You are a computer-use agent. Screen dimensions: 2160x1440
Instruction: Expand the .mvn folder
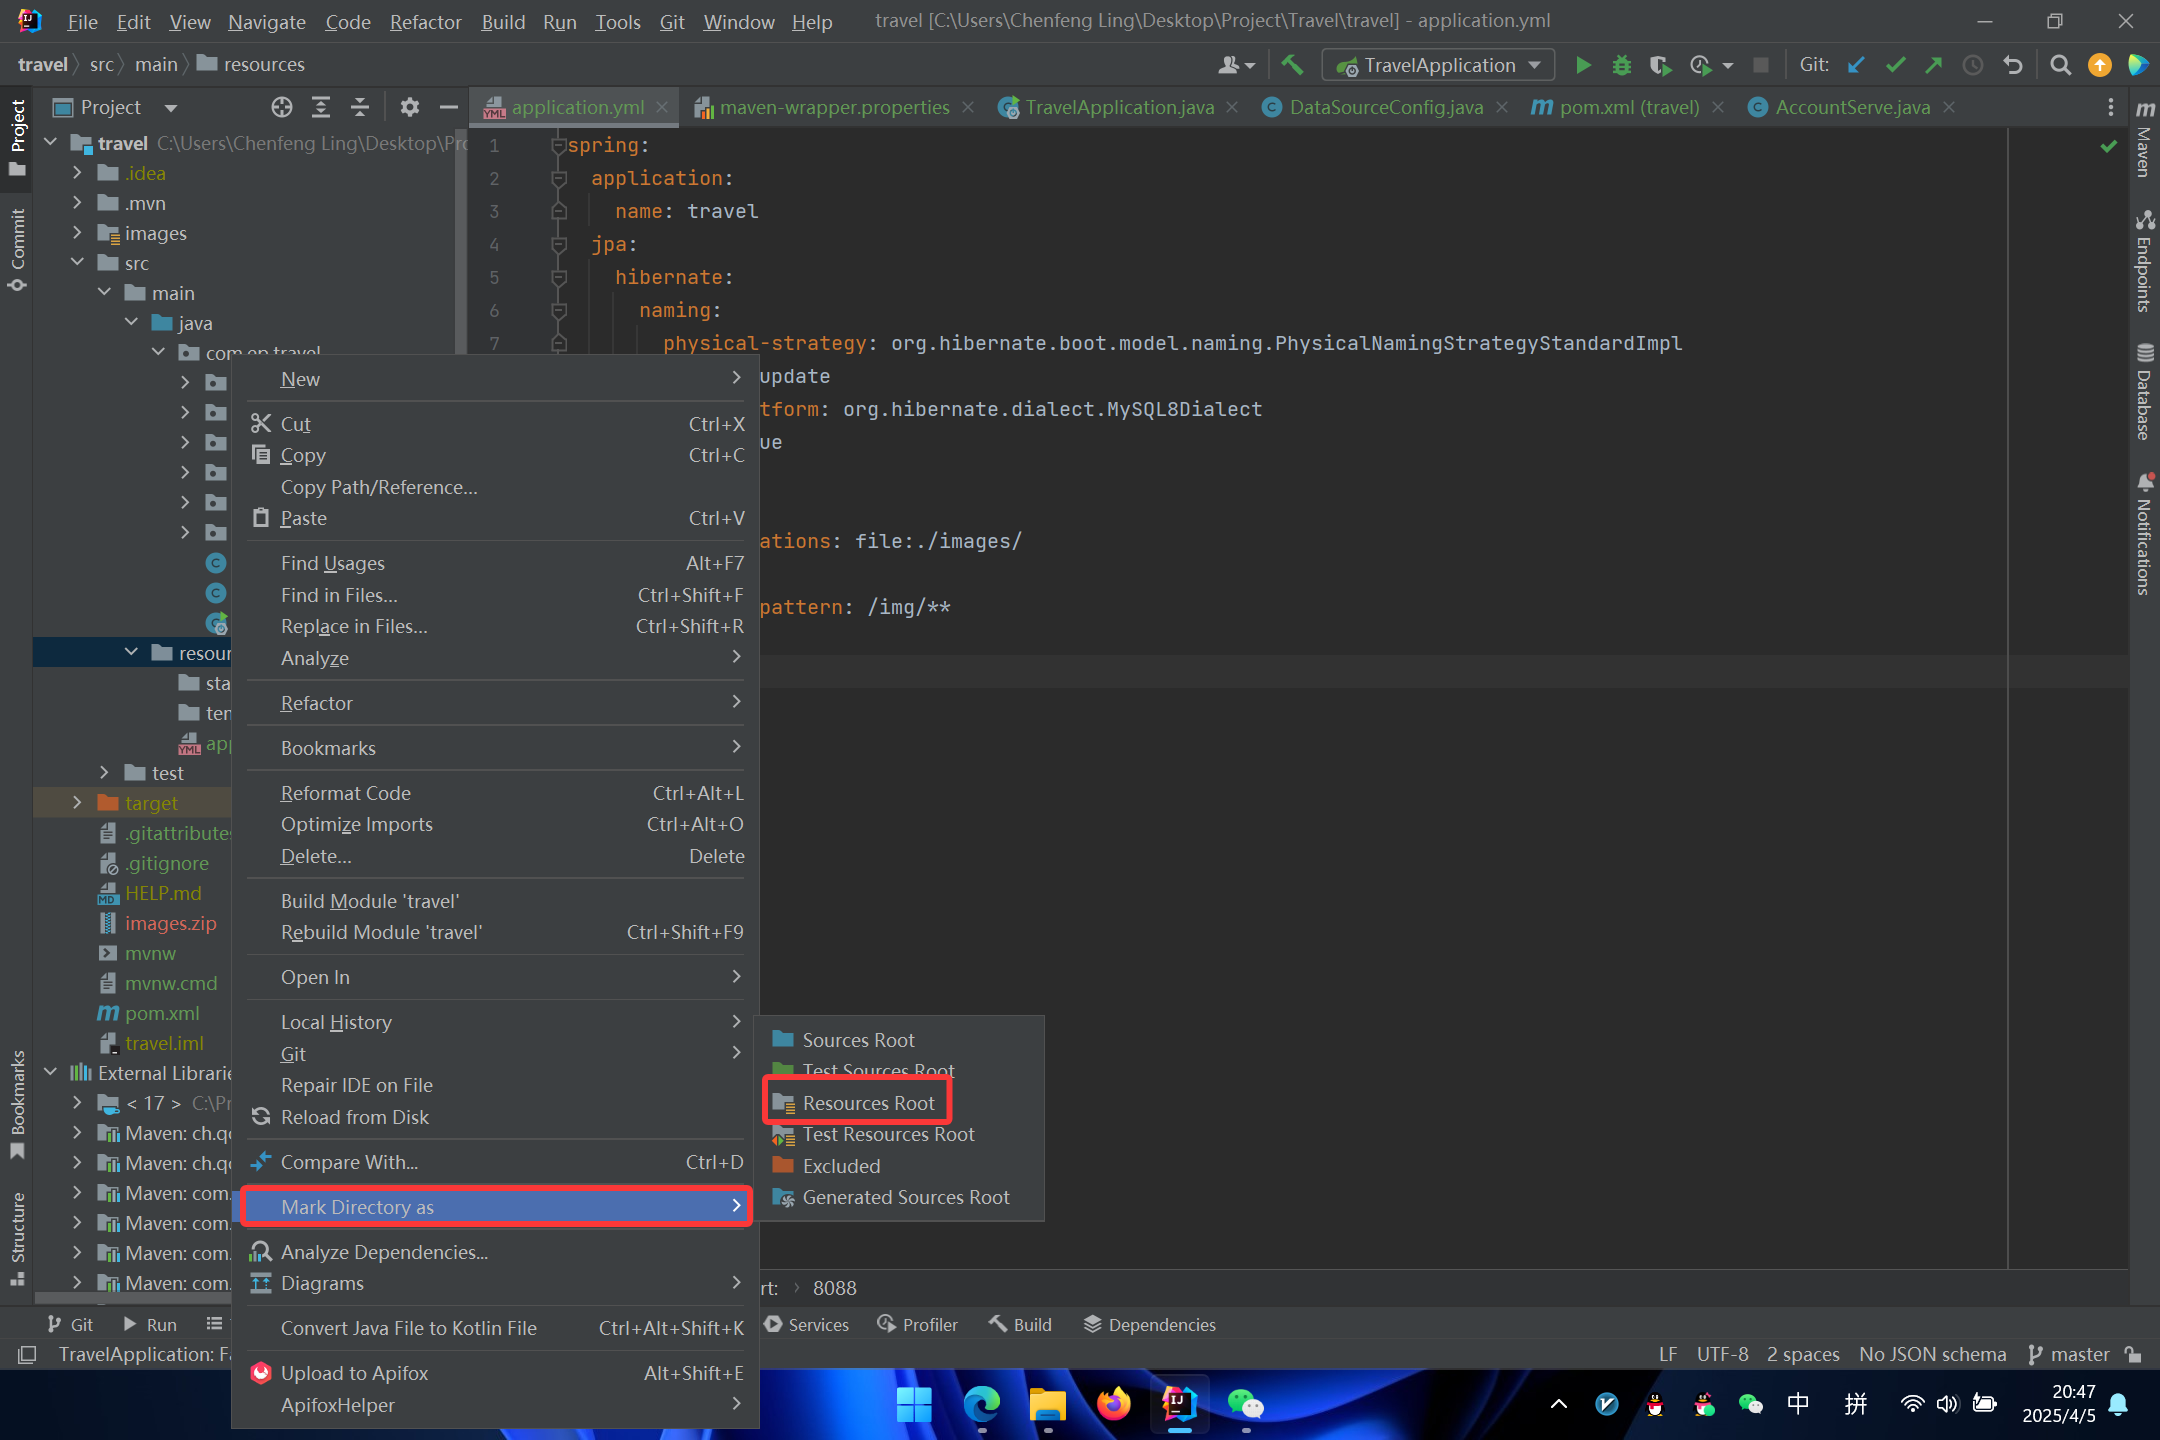point(77,203)
